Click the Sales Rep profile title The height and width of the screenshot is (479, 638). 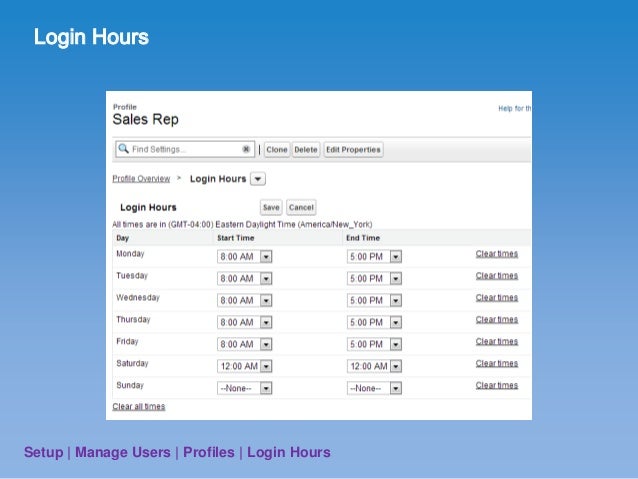pos(146,120)
